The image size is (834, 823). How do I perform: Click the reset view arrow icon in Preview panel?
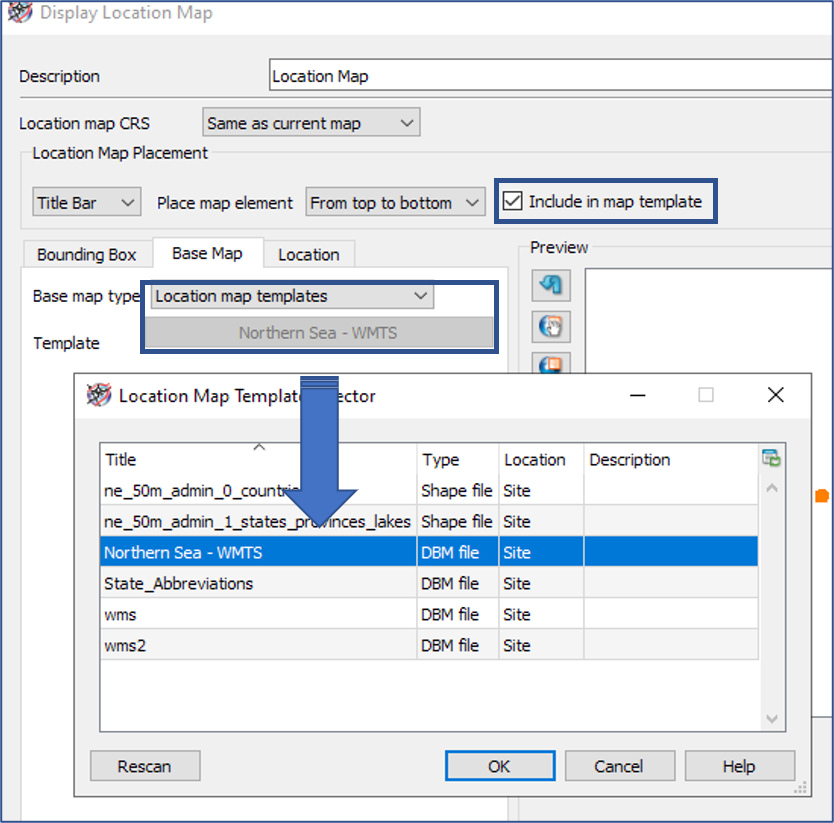click(551, 285)
